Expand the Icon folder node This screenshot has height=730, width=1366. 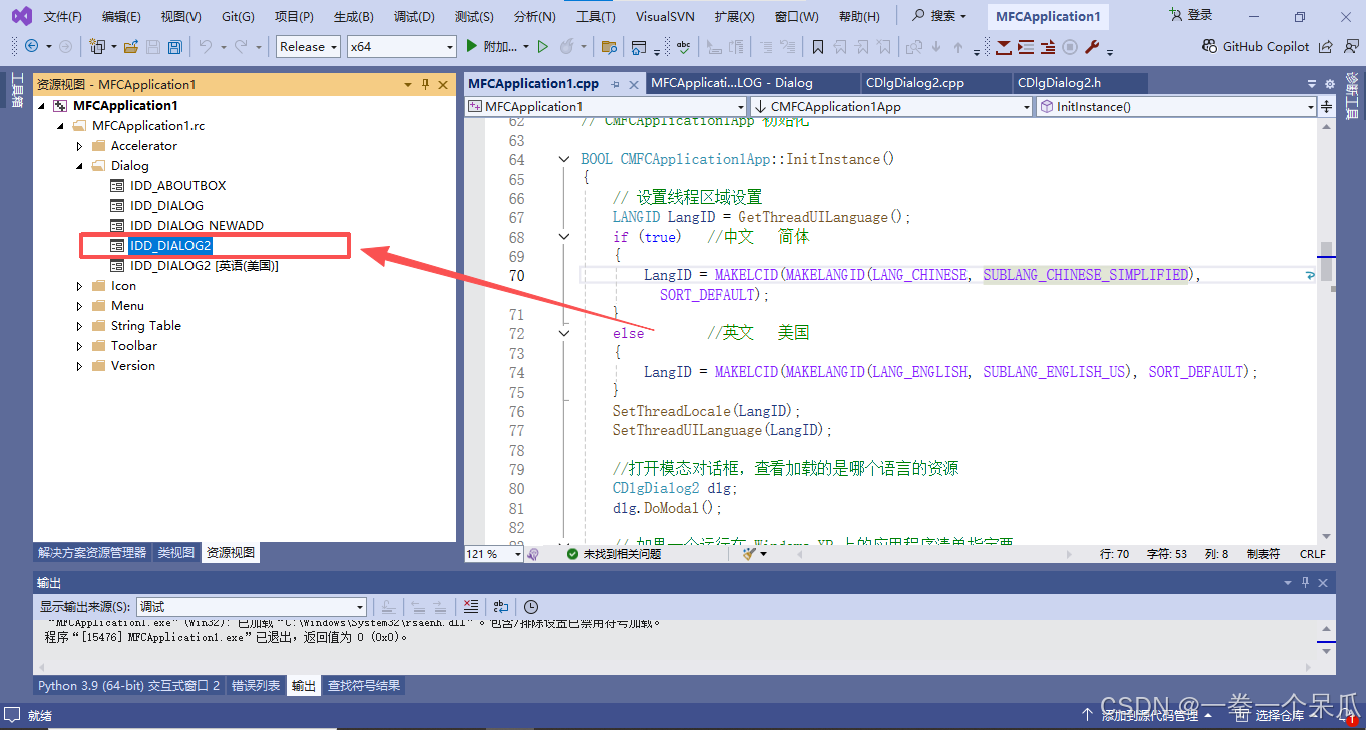tap(80, 286)
